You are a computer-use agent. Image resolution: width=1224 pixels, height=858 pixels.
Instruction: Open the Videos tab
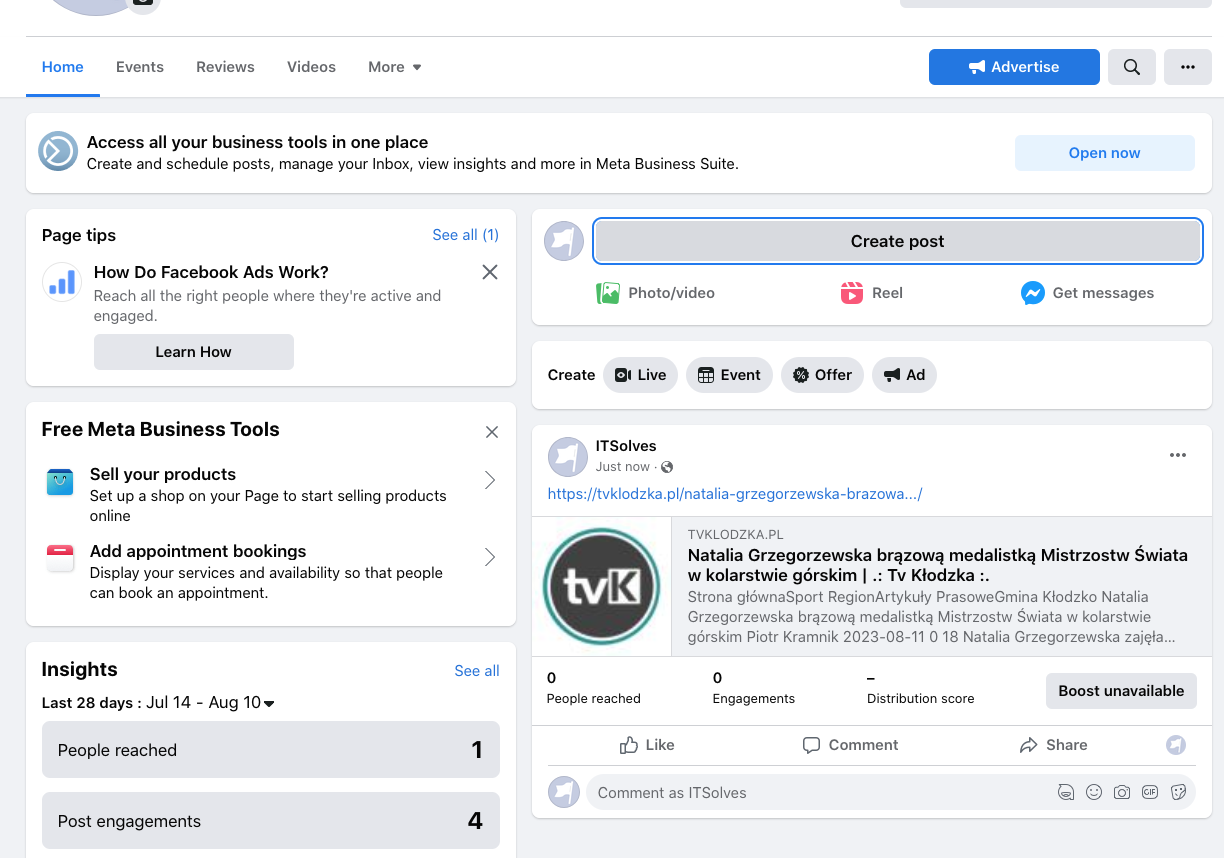pos(311,67)
